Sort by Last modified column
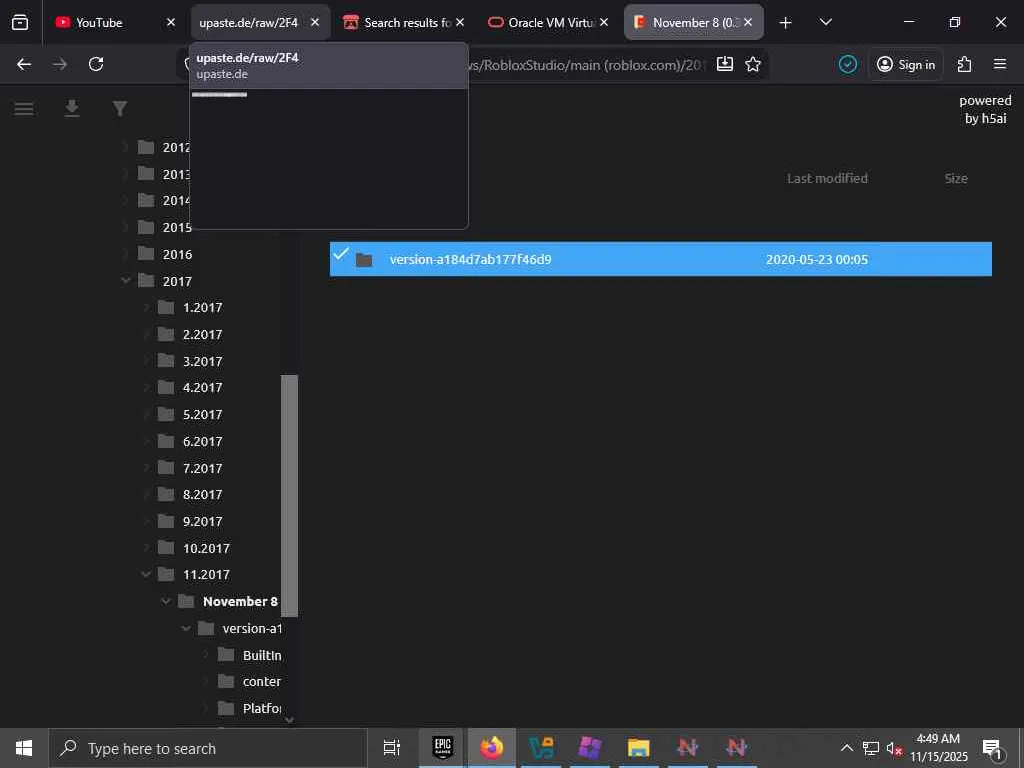This screenshot has height=768, width=1024. 827,178
